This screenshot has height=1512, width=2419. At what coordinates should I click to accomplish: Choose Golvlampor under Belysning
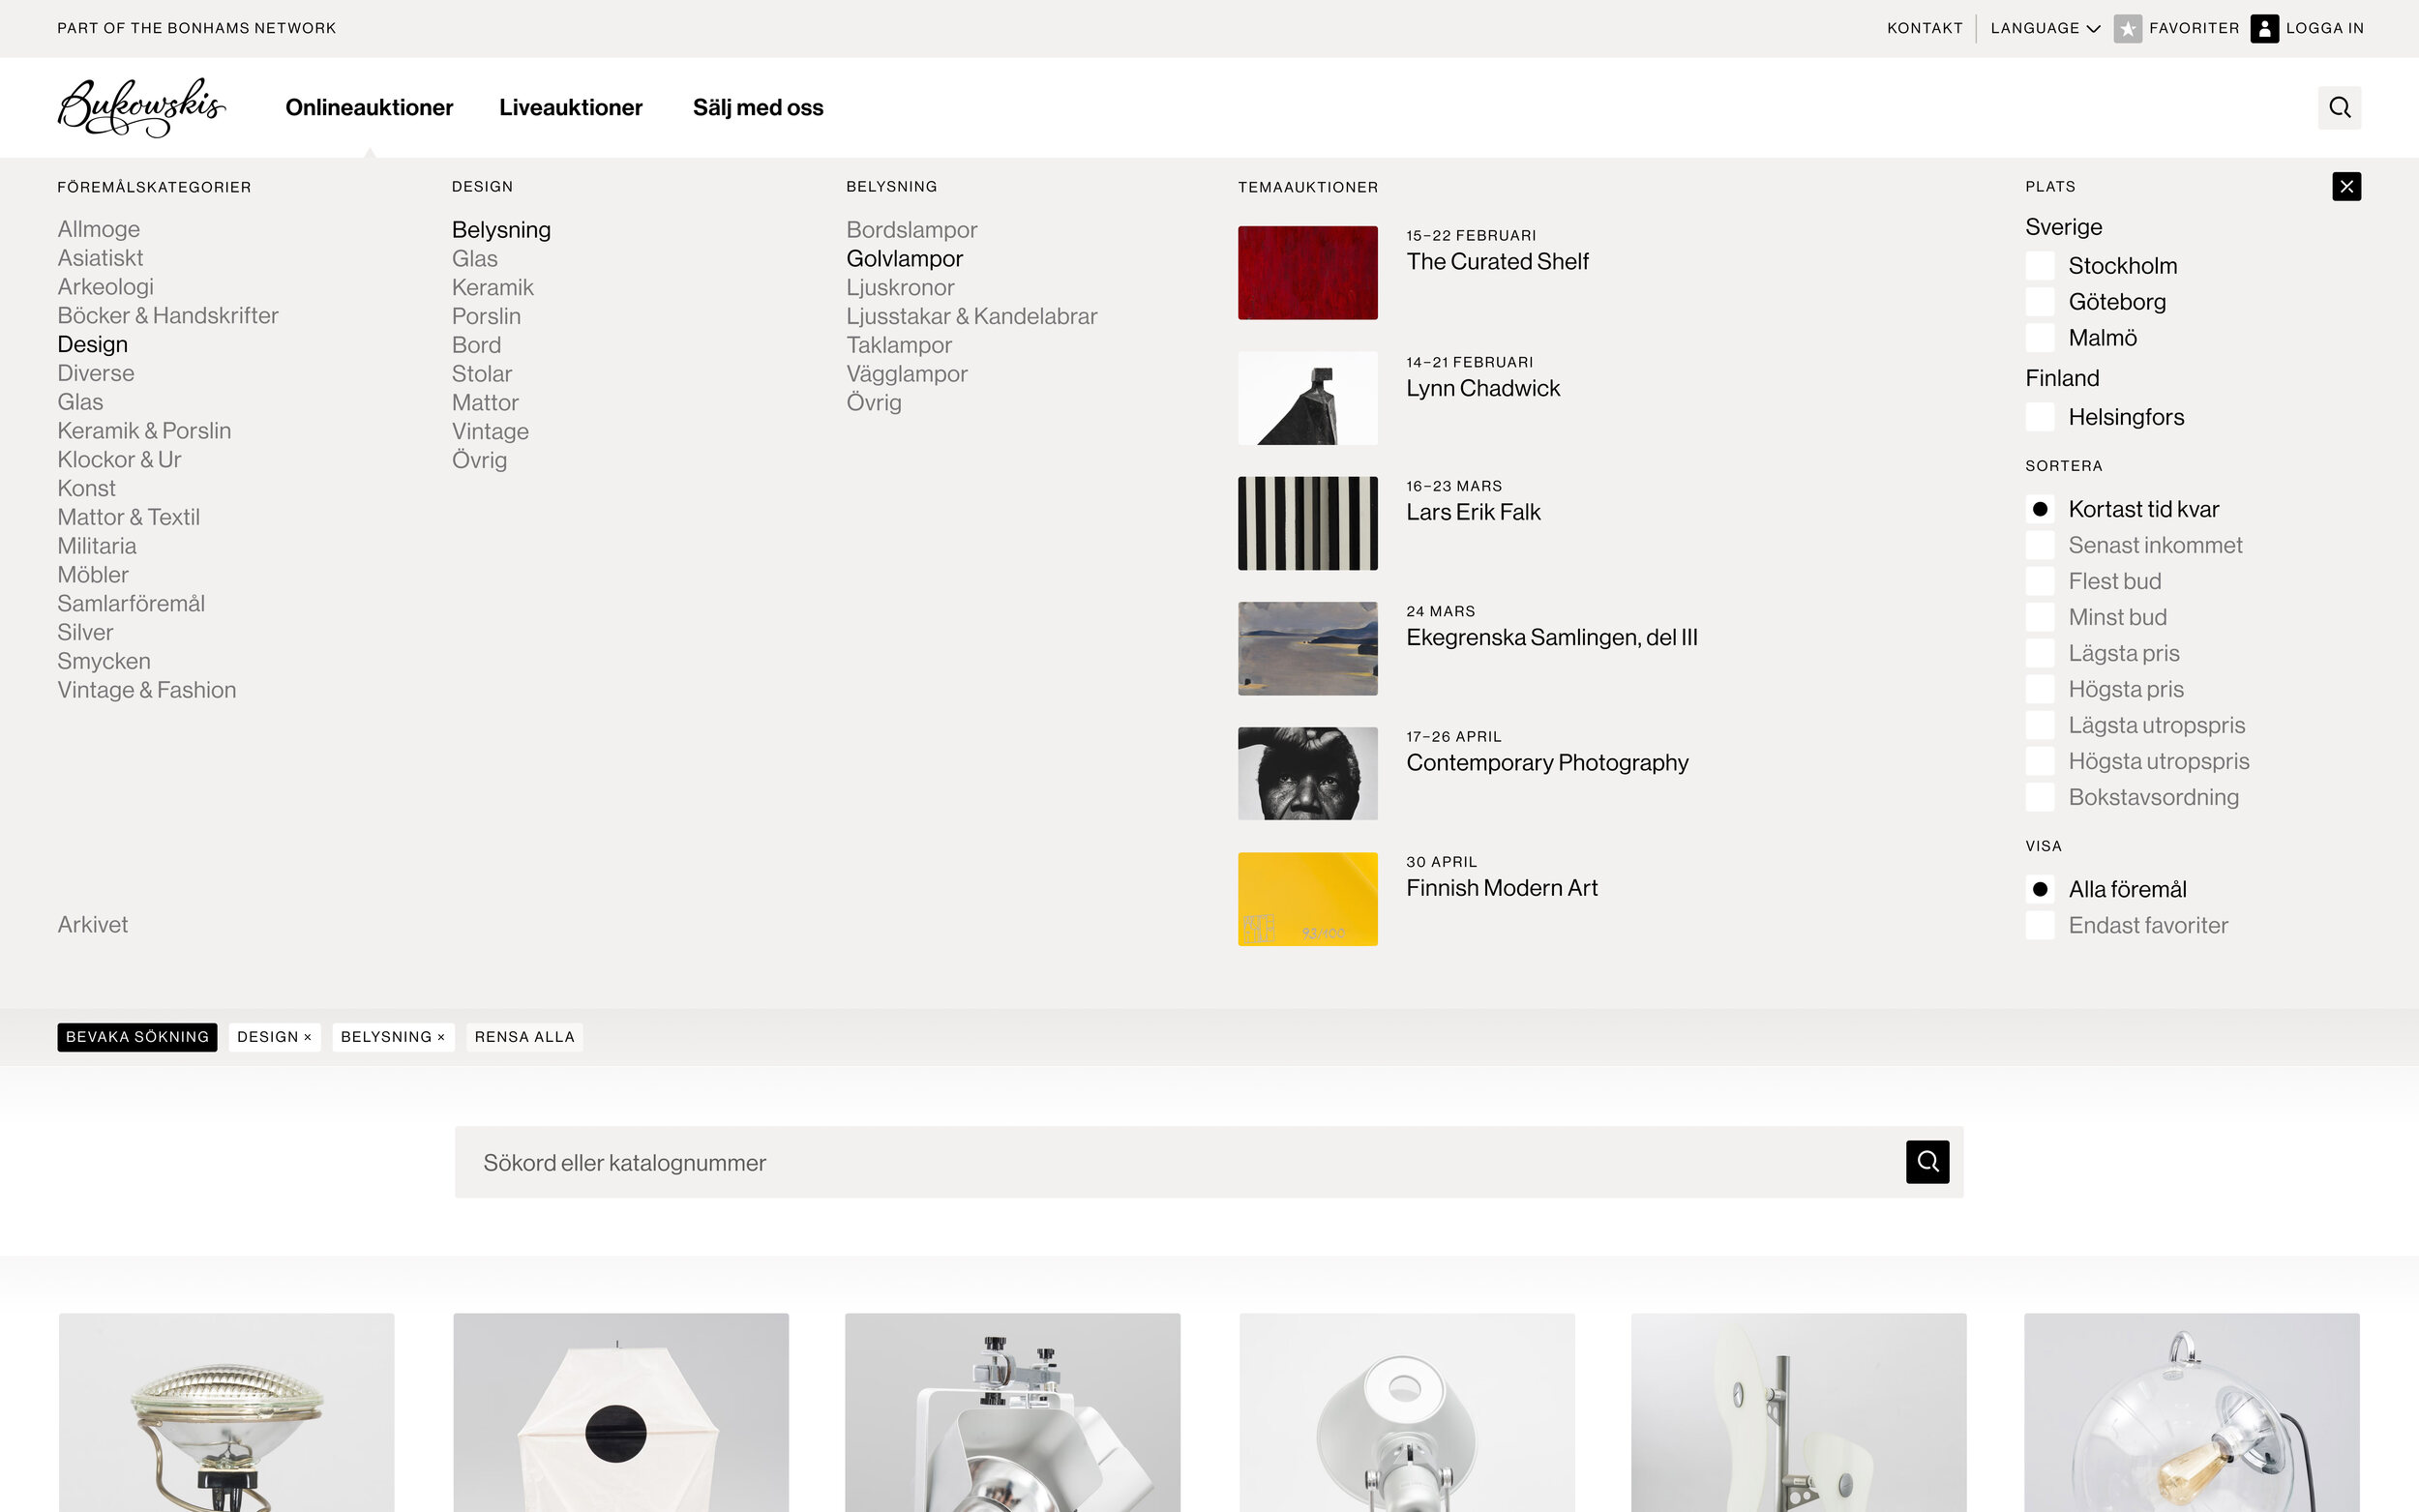click(x=904, y=258)
